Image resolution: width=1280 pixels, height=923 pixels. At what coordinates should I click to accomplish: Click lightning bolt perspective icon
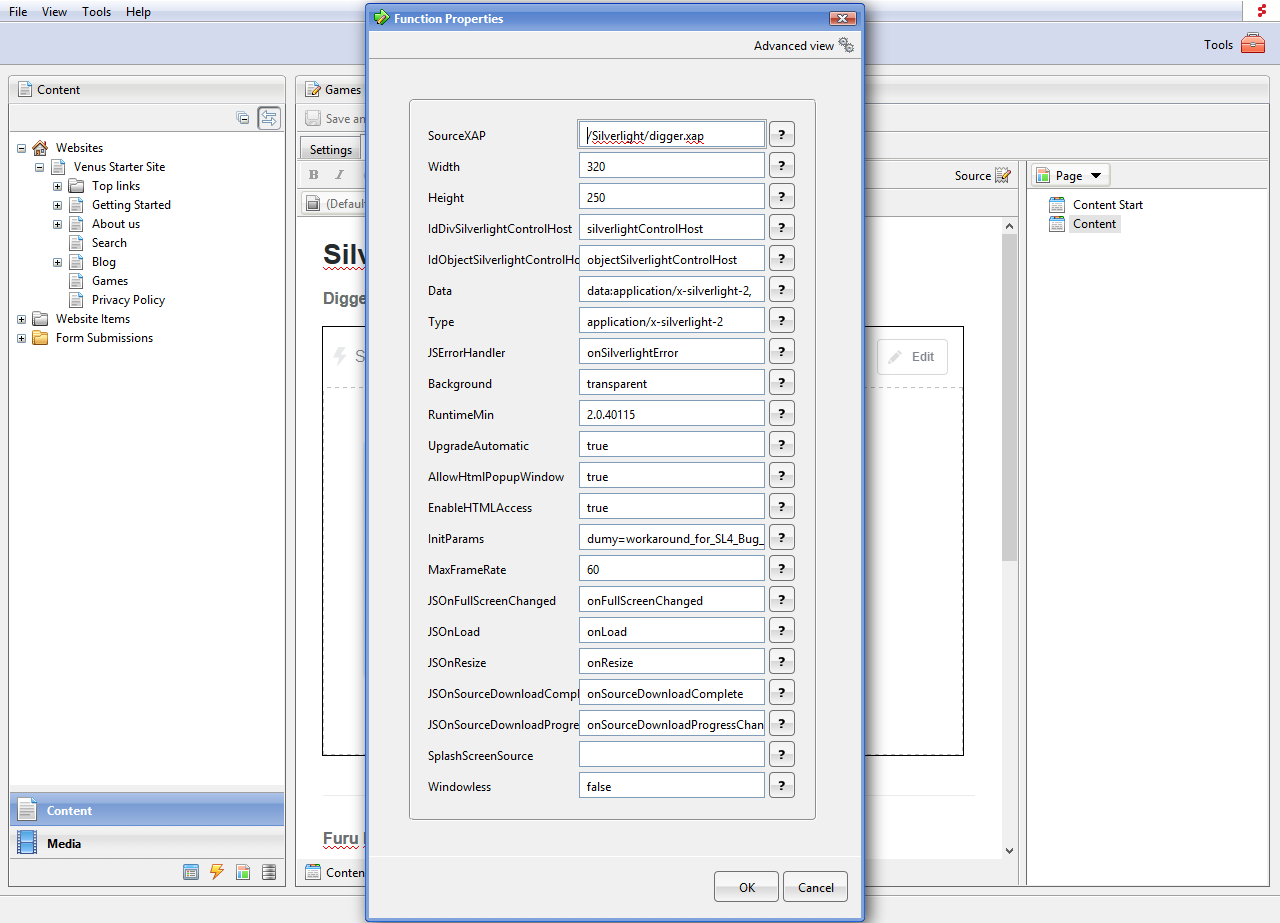(217, 872)
